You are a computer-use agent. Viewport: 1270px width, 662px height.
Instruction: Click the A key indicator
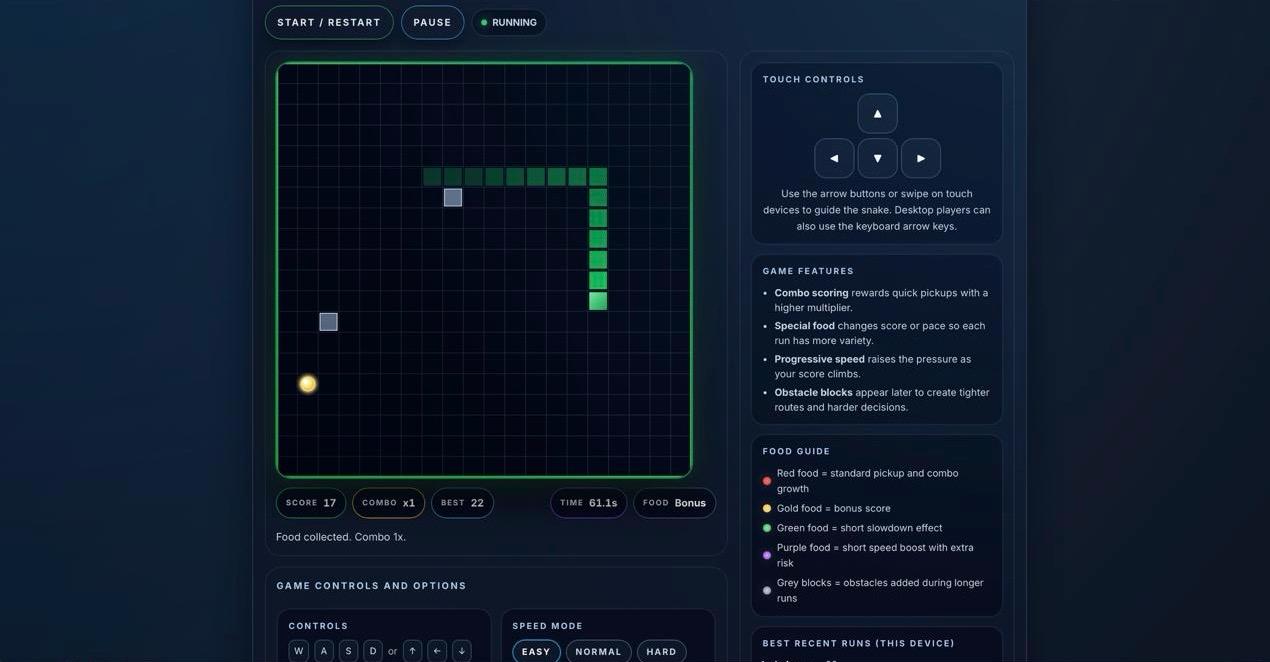tap(324, 651)
